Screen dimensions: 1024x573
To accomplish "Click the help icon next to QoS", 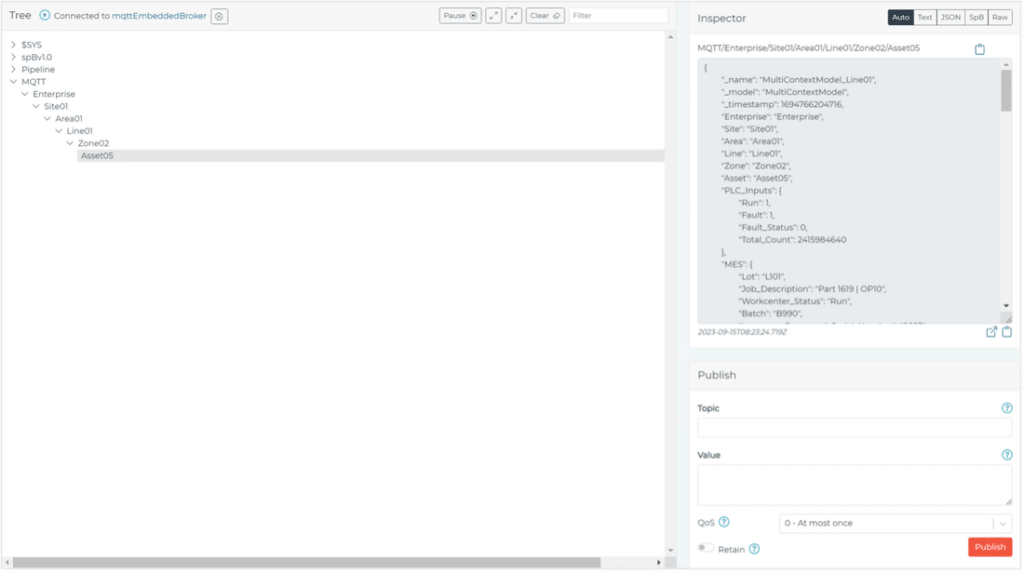I will [724, 522].
